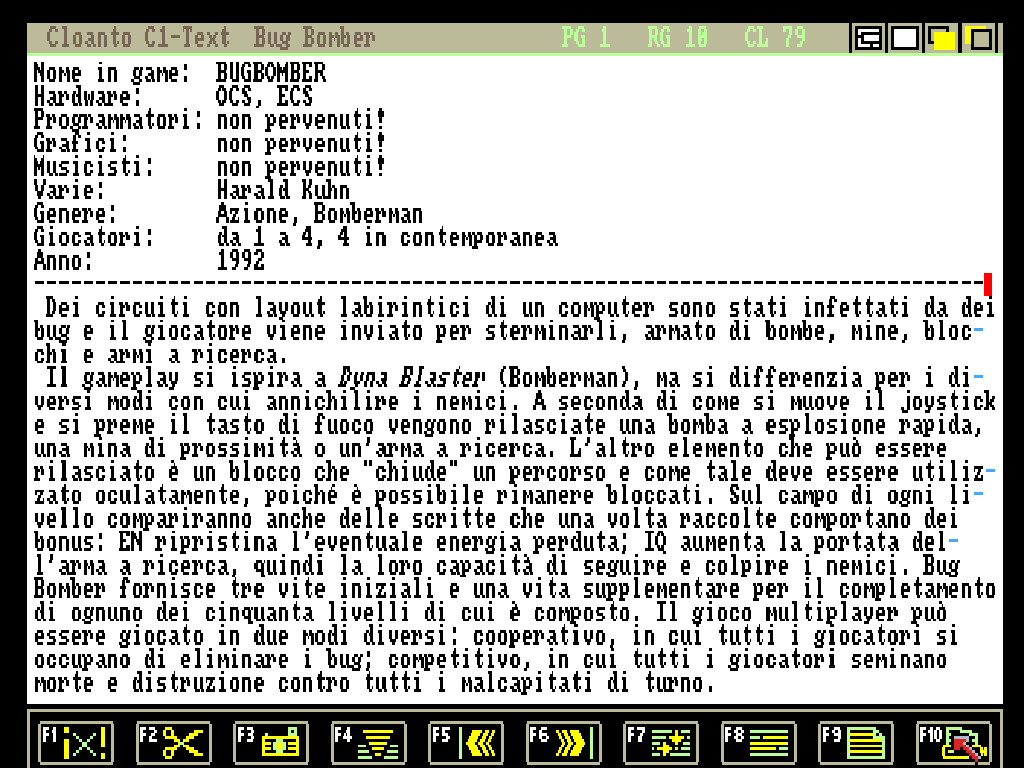The width and height of the screenshot is (1024, 768).
Task: Click the gadget with large yellow square
Action: pyautogui.click(x=942, y=39)
